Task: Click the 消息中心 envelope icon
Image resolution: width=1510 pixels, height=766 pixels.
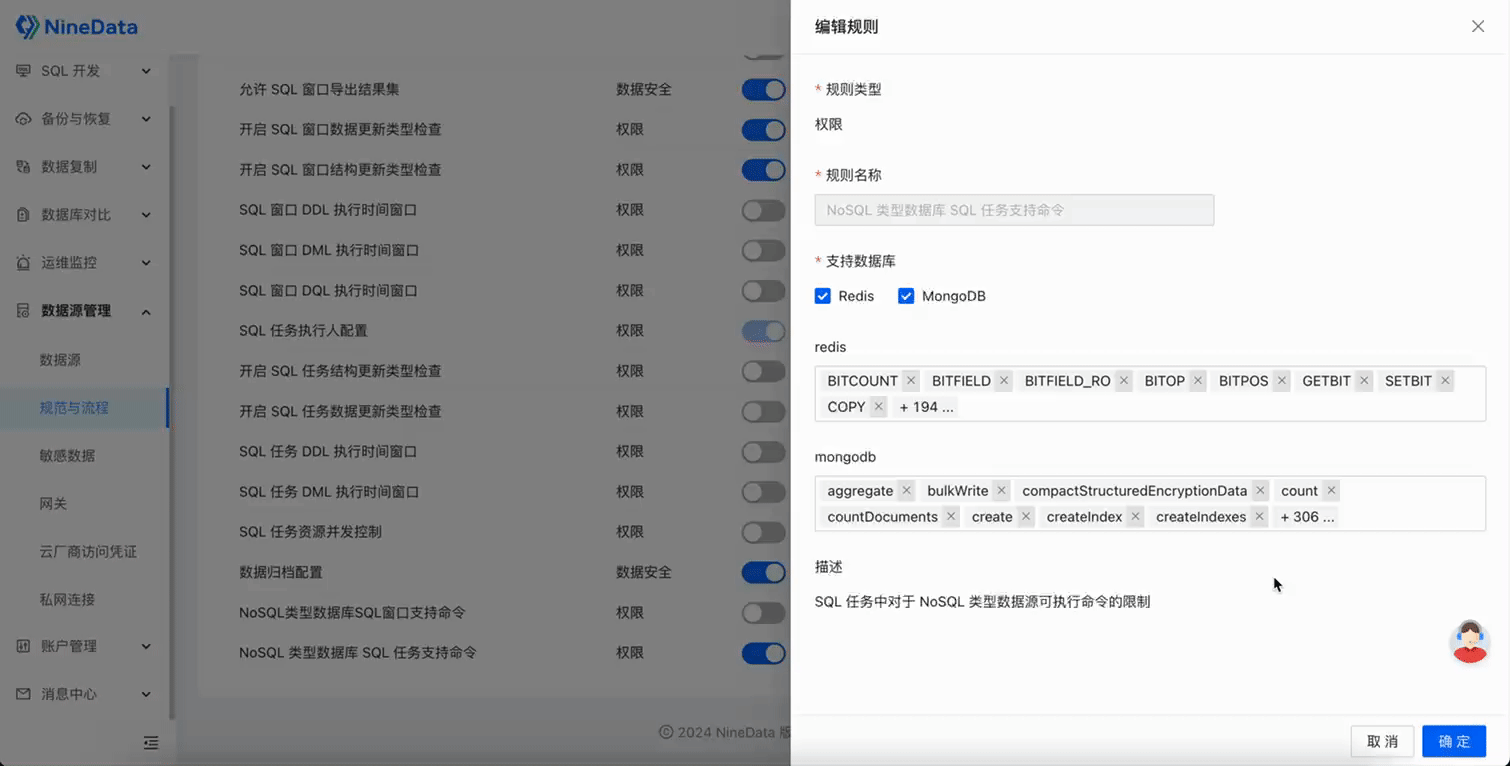Action: [x=23, y=694]
